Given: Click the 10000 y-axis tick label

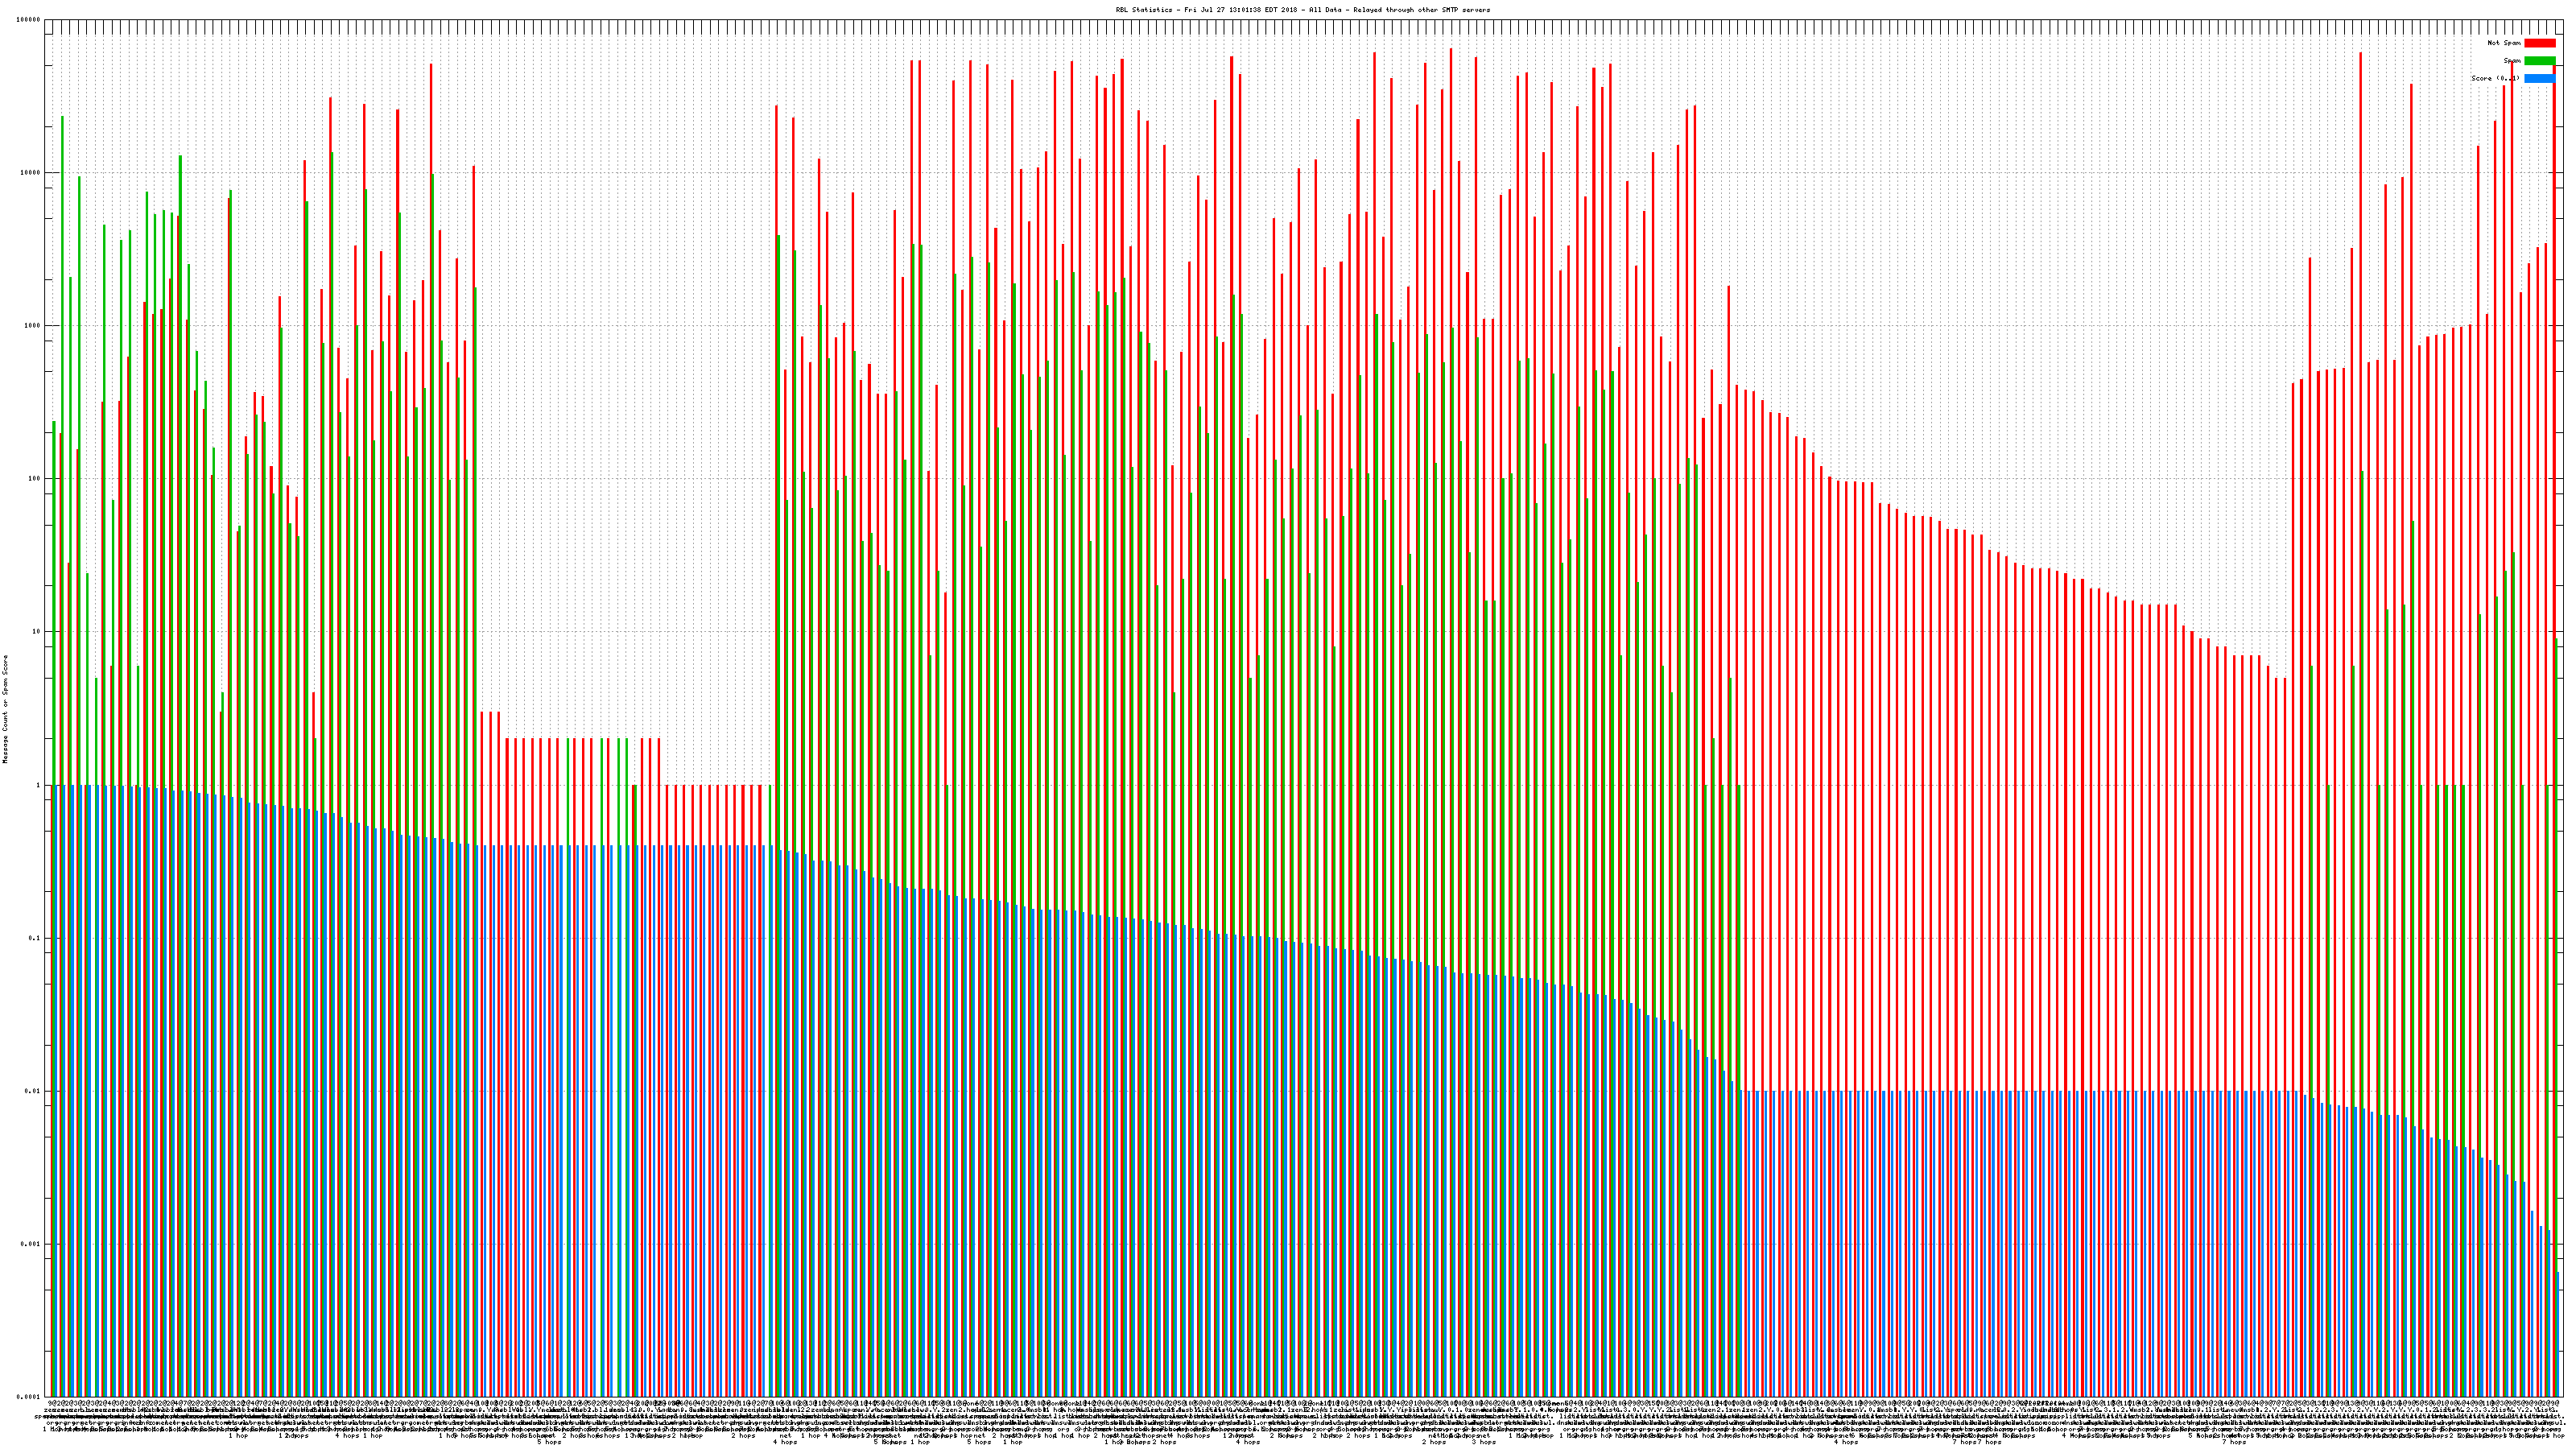Looking at the screenshot, I should point(30,173).
